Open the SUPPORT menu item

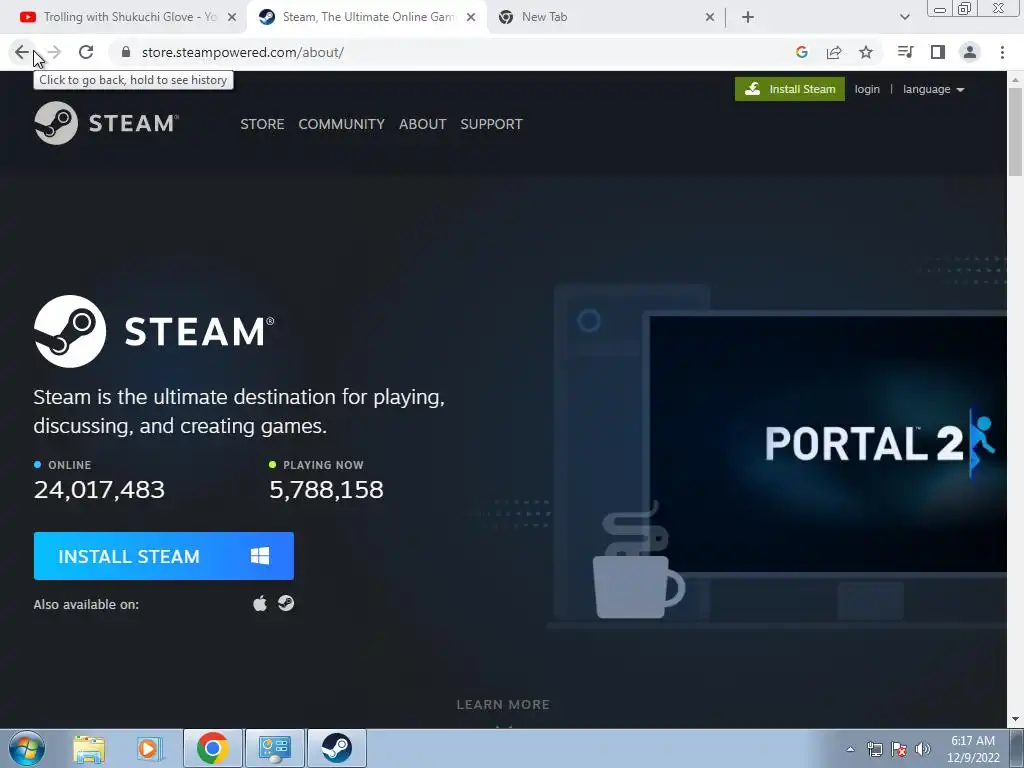(x=491, y=124)
